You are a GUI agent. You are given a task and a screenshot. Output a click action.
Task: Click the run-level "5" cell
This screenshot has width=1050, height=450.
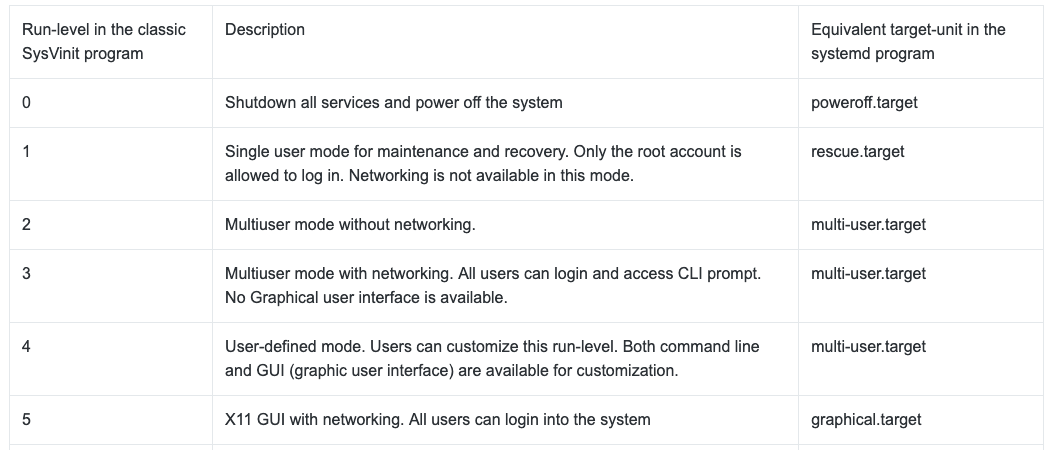pos(26,420)
